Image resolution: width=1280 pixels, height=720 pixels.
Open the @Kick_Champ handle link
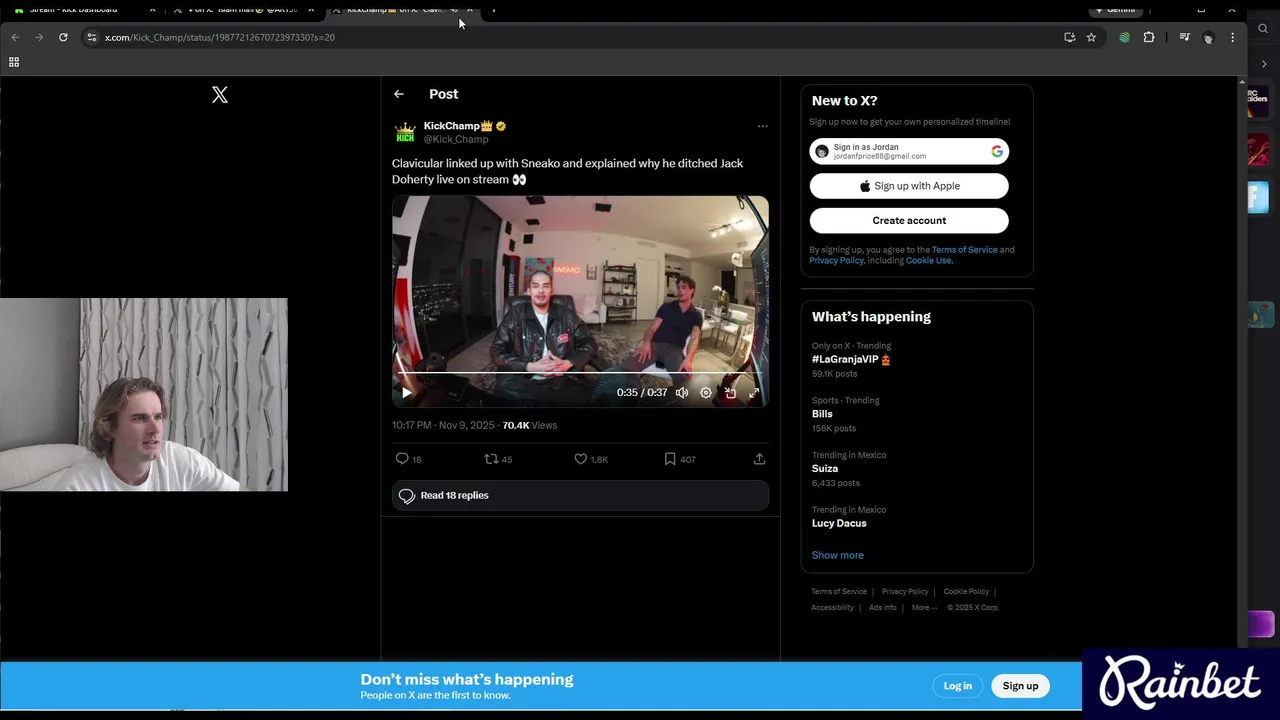456,139
